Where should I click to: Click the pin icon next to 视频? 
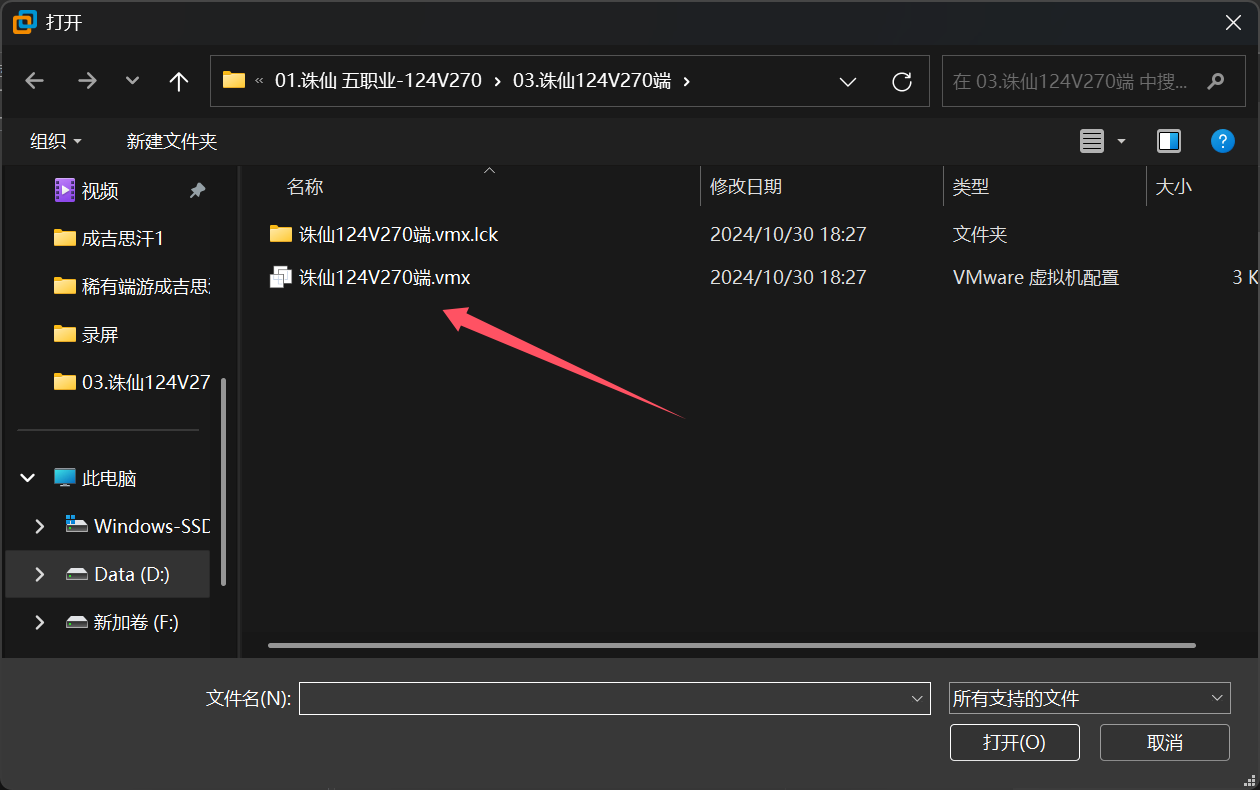point(198,190)
